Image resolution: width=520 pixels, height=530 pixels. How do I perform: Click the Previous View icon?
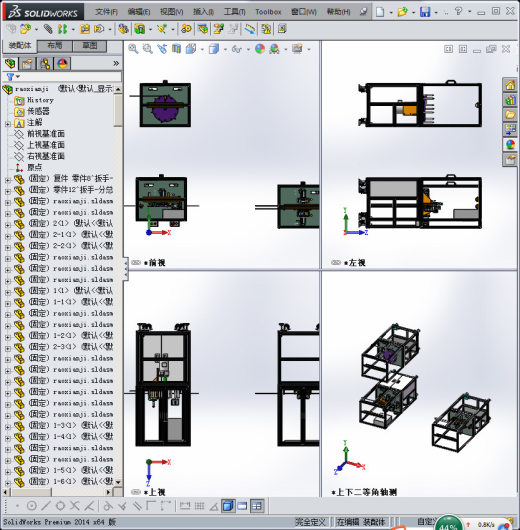[x=162, y=49]
